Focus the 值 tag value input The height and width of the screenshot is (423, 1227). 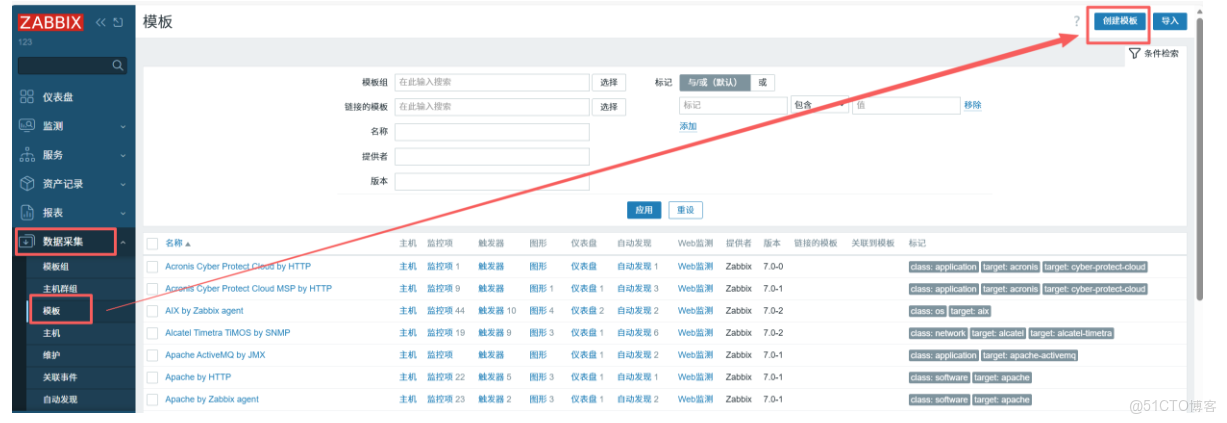pos(905,105)
